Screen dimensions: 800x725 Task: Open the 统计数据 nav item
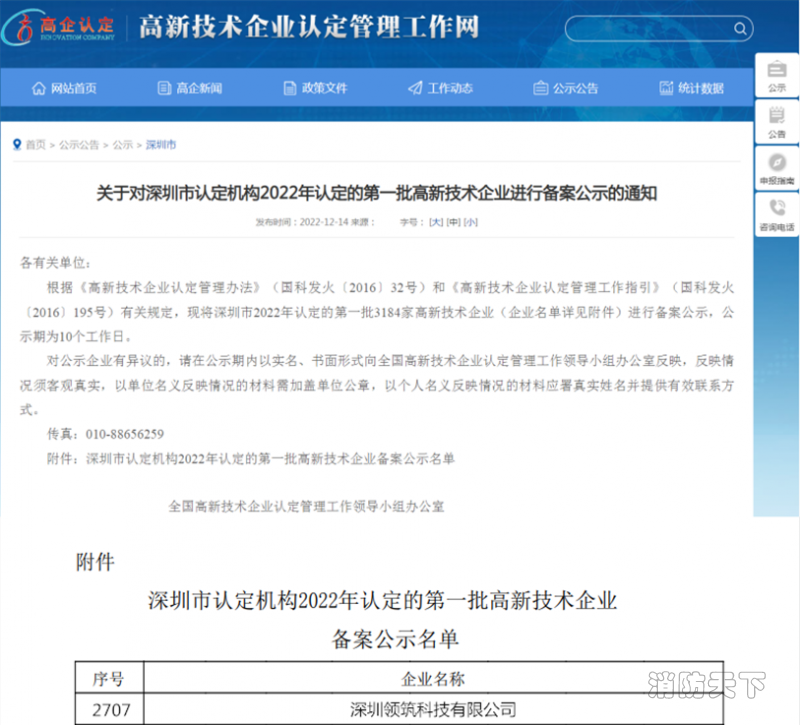click(691, 88)
